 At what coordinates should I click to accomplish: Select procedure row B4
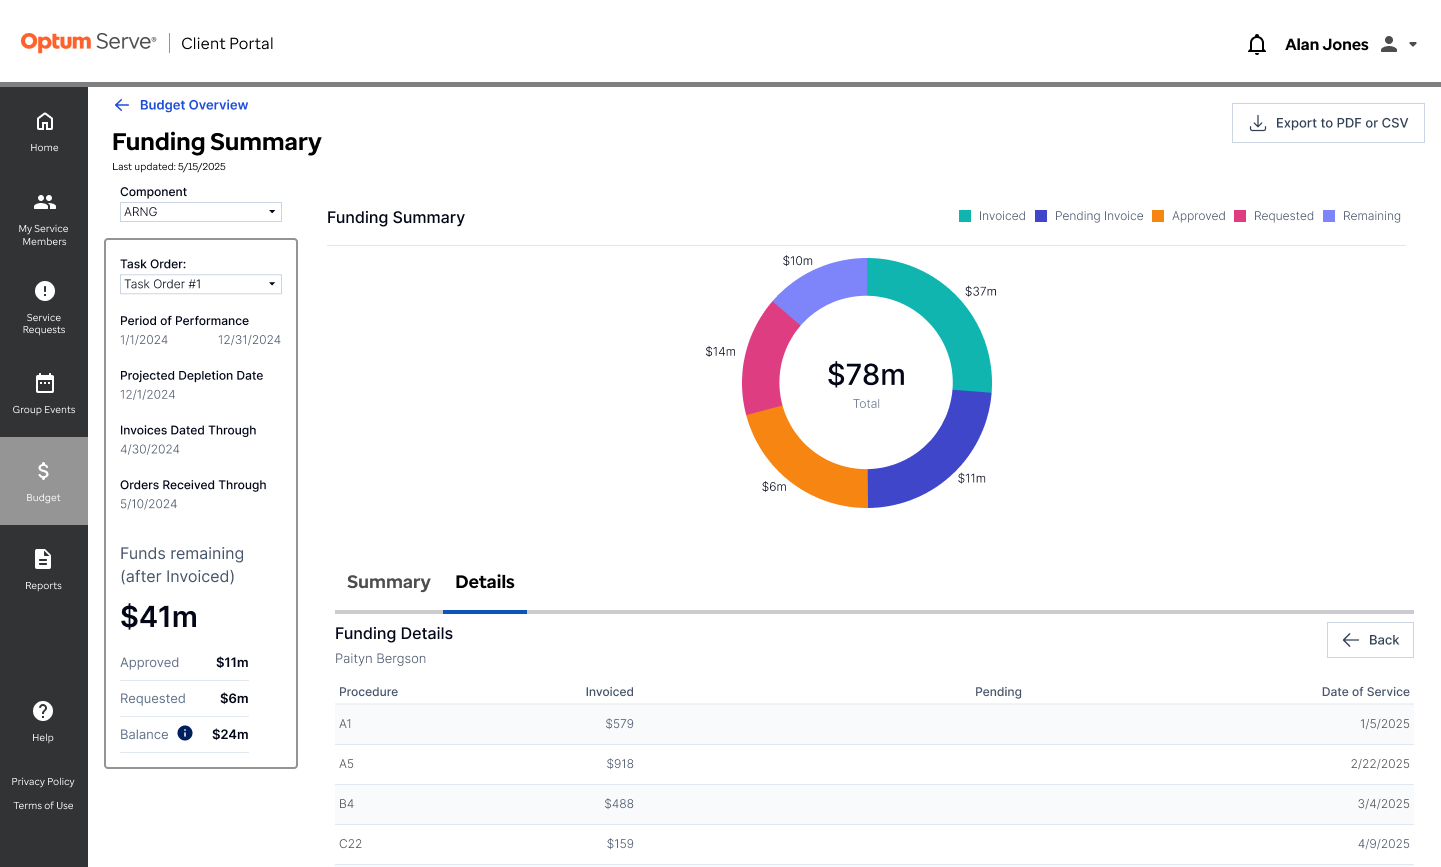point(874,804)
